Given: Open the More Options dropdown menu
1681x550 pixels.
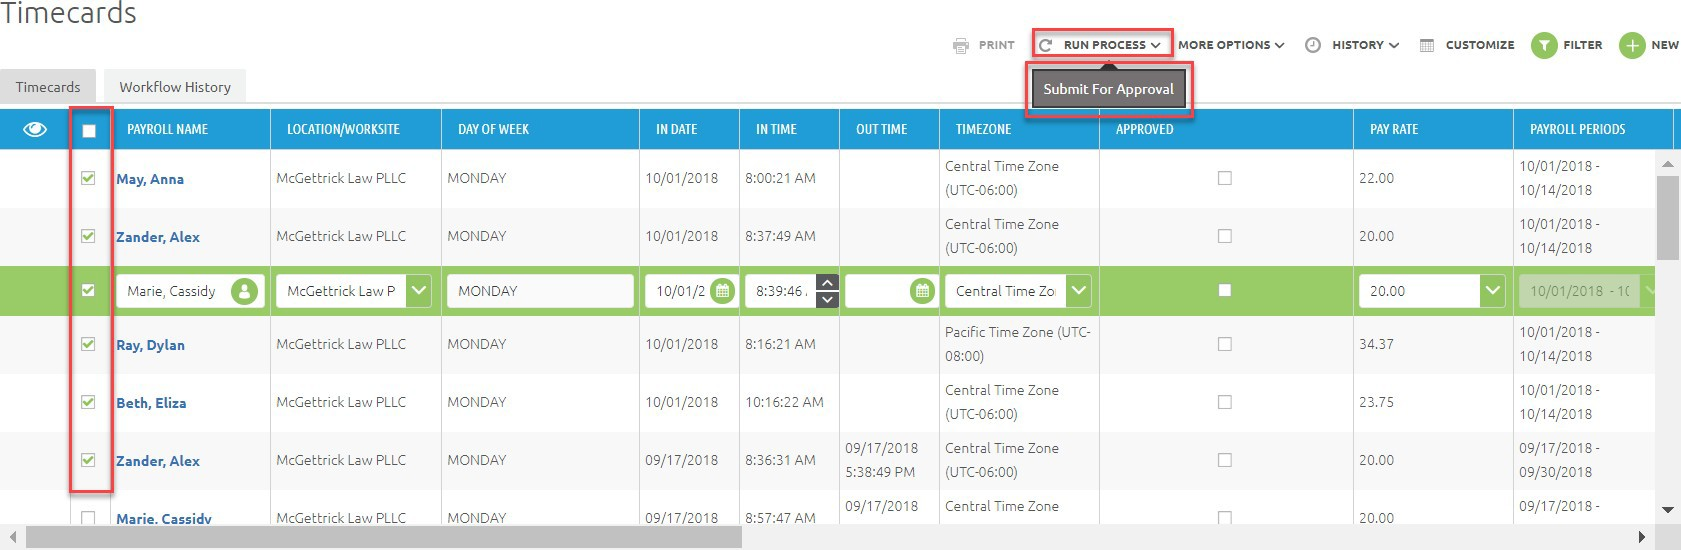Looking at the screenshot, I should tap(1230, 45).
